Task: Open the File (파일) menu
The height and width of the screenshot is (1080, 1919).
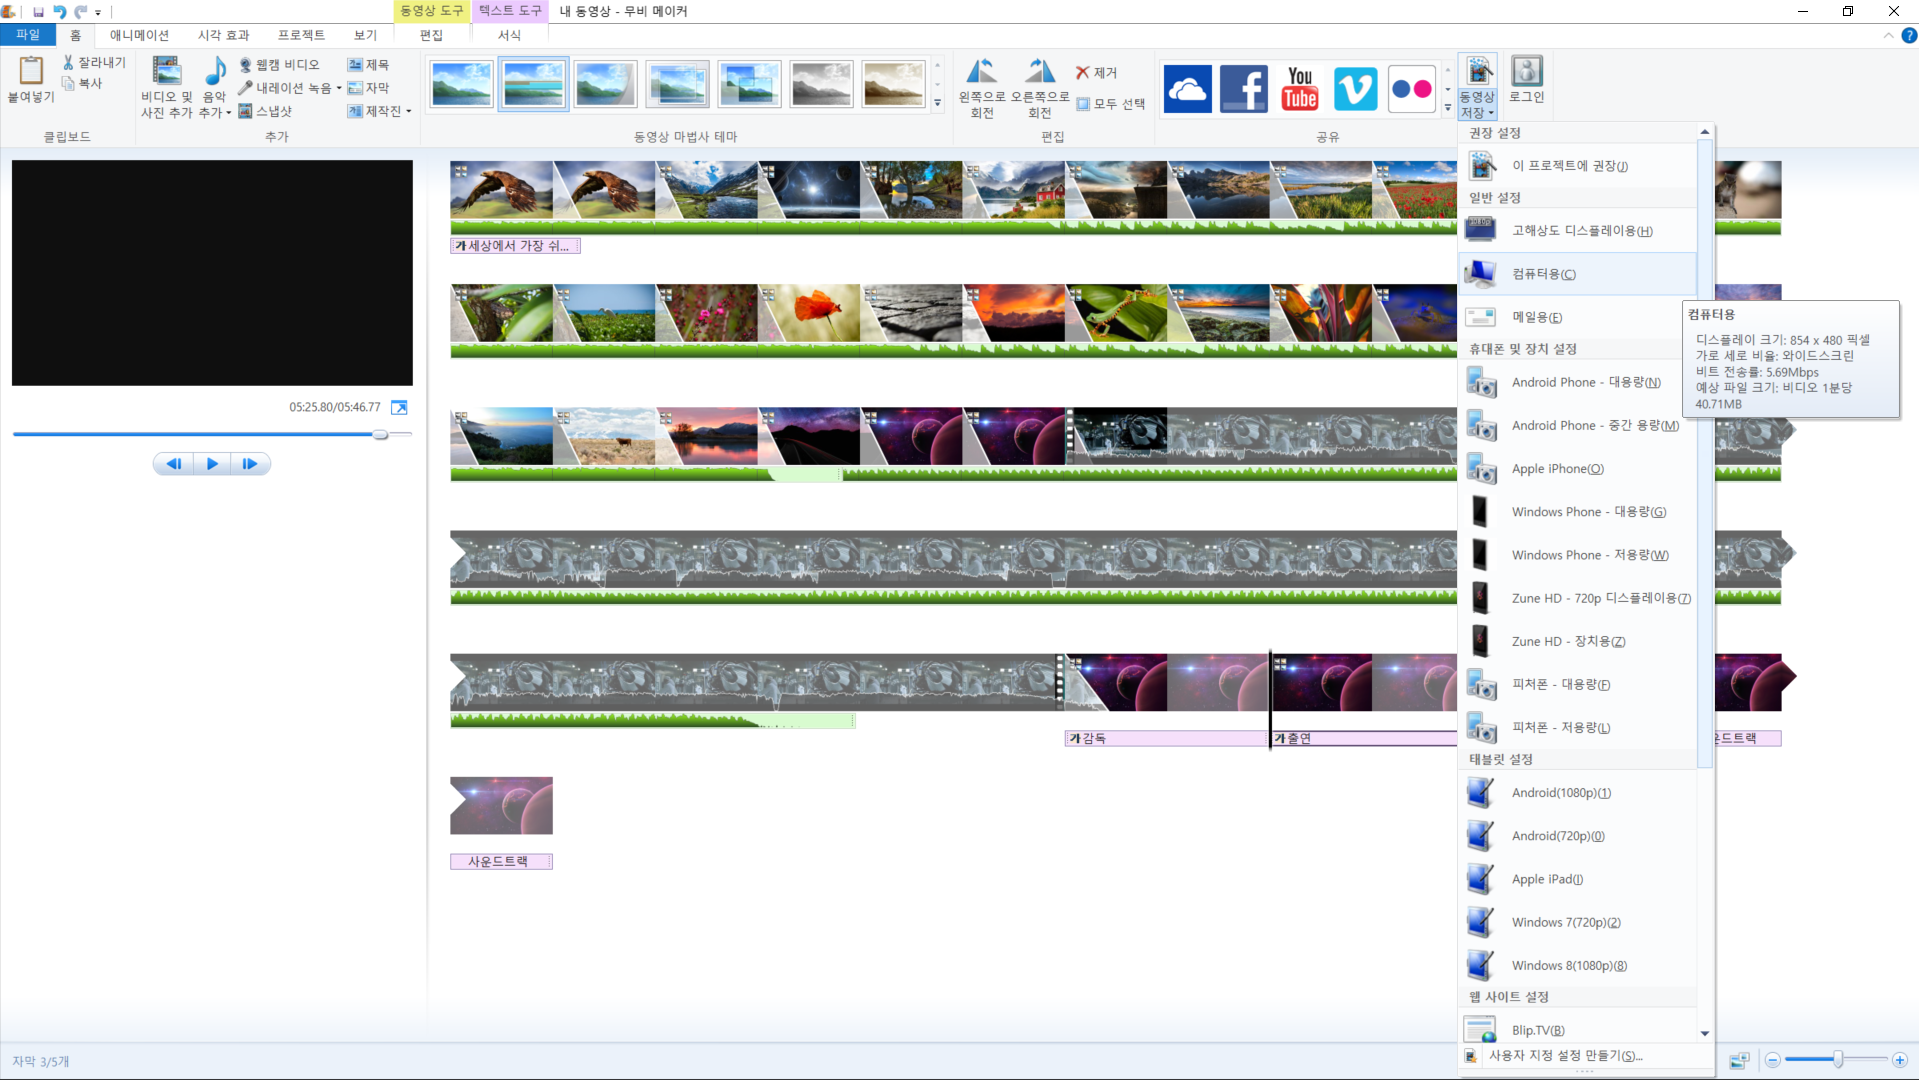Action: click(x=28, y=35)
